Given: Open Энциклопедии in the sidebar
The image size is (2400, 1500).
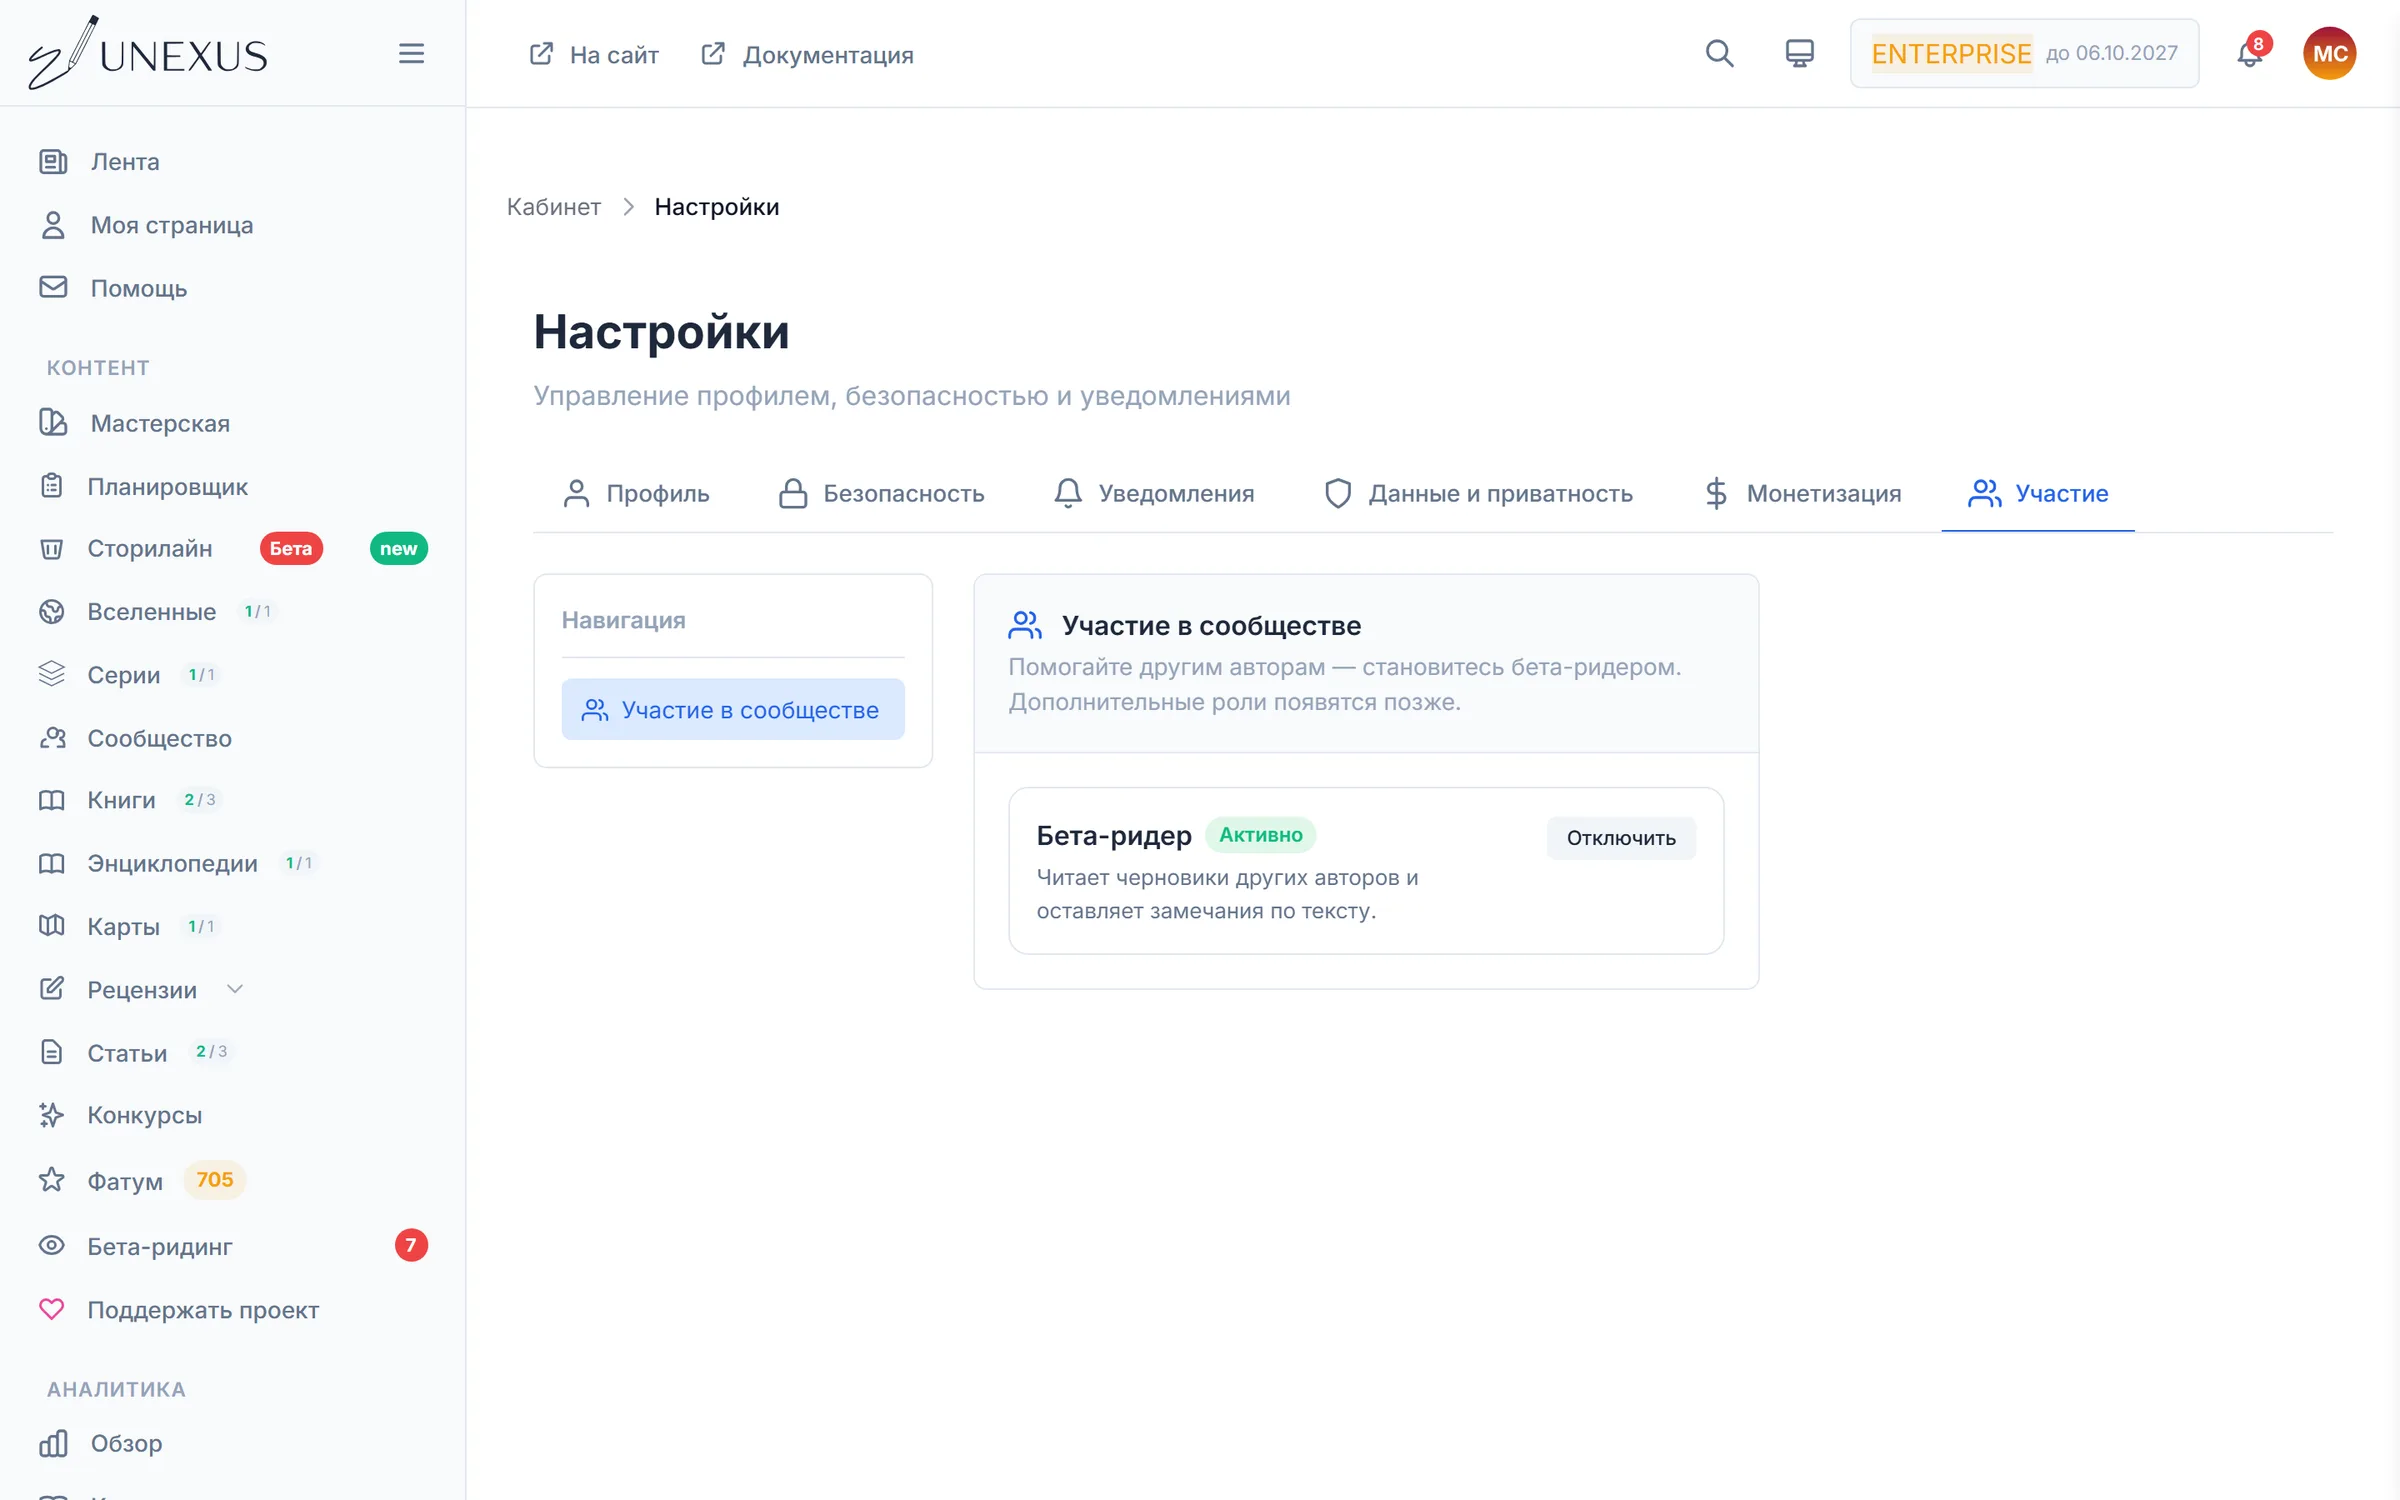Looking at the screenshot, I should 172,863.
